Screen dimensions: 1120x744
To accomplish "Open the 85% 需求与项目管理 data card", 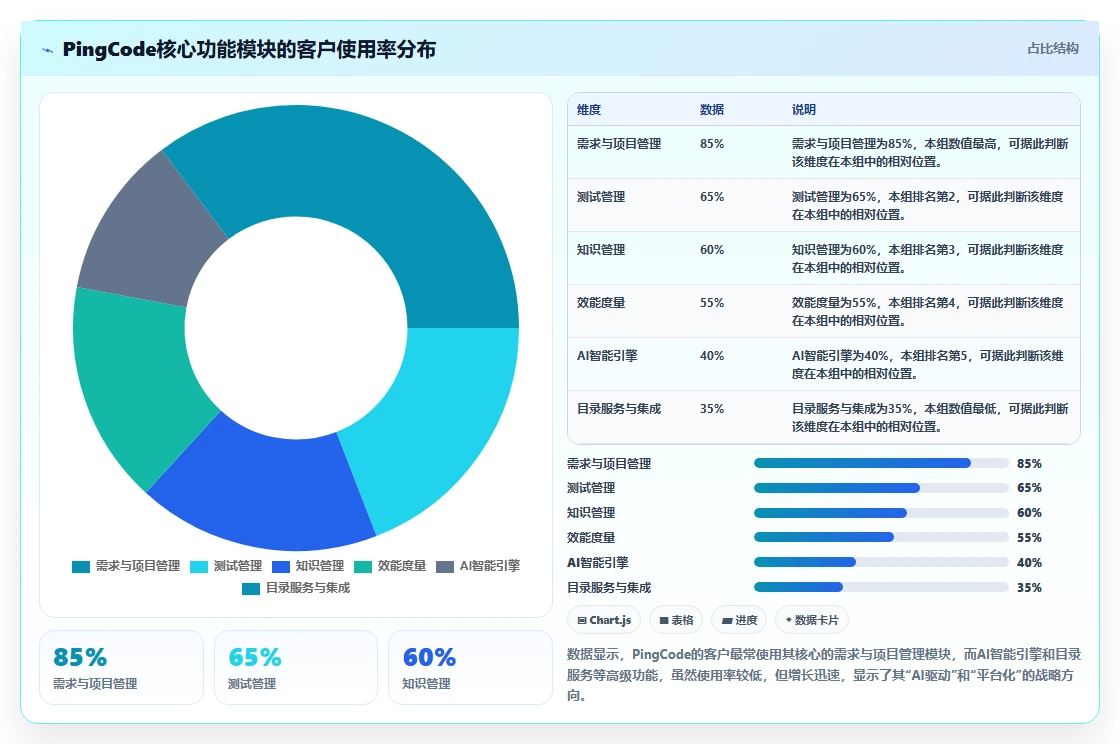I will [121, 668].
